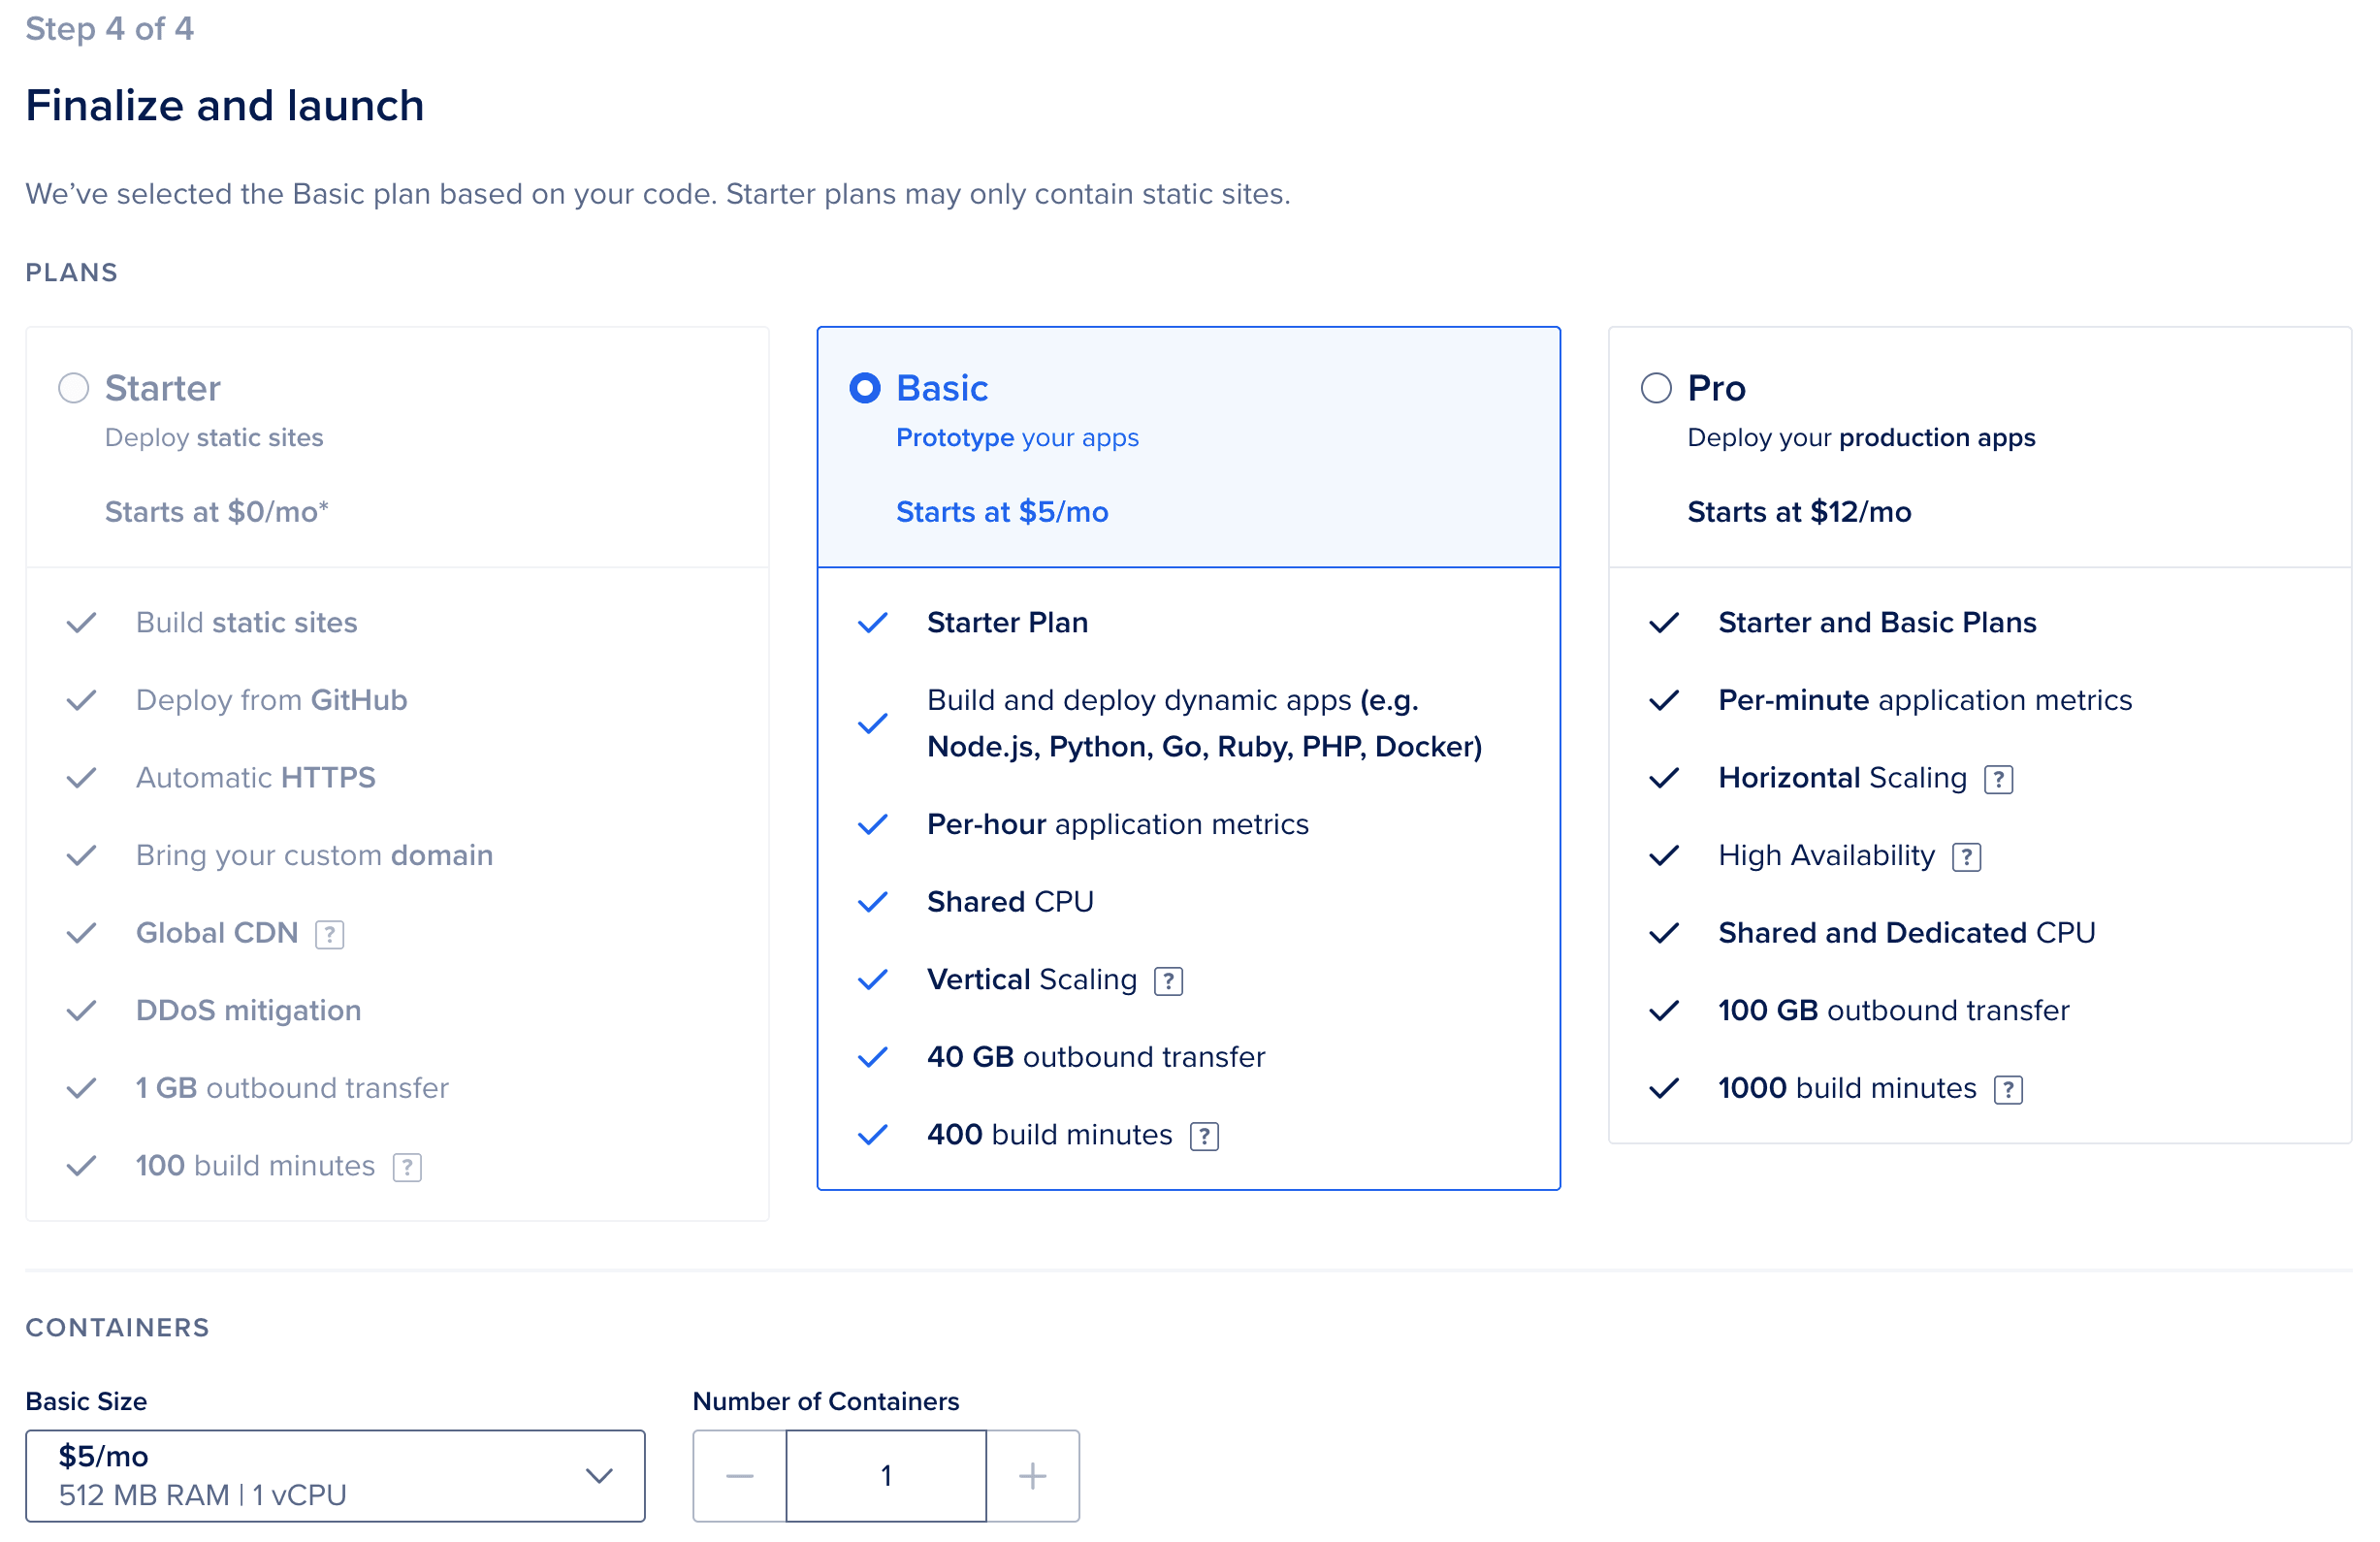The height and width of the screenshot is (1542, 2380).
Task: Choose the Pro plan radio button
Action: point(1656,388)
